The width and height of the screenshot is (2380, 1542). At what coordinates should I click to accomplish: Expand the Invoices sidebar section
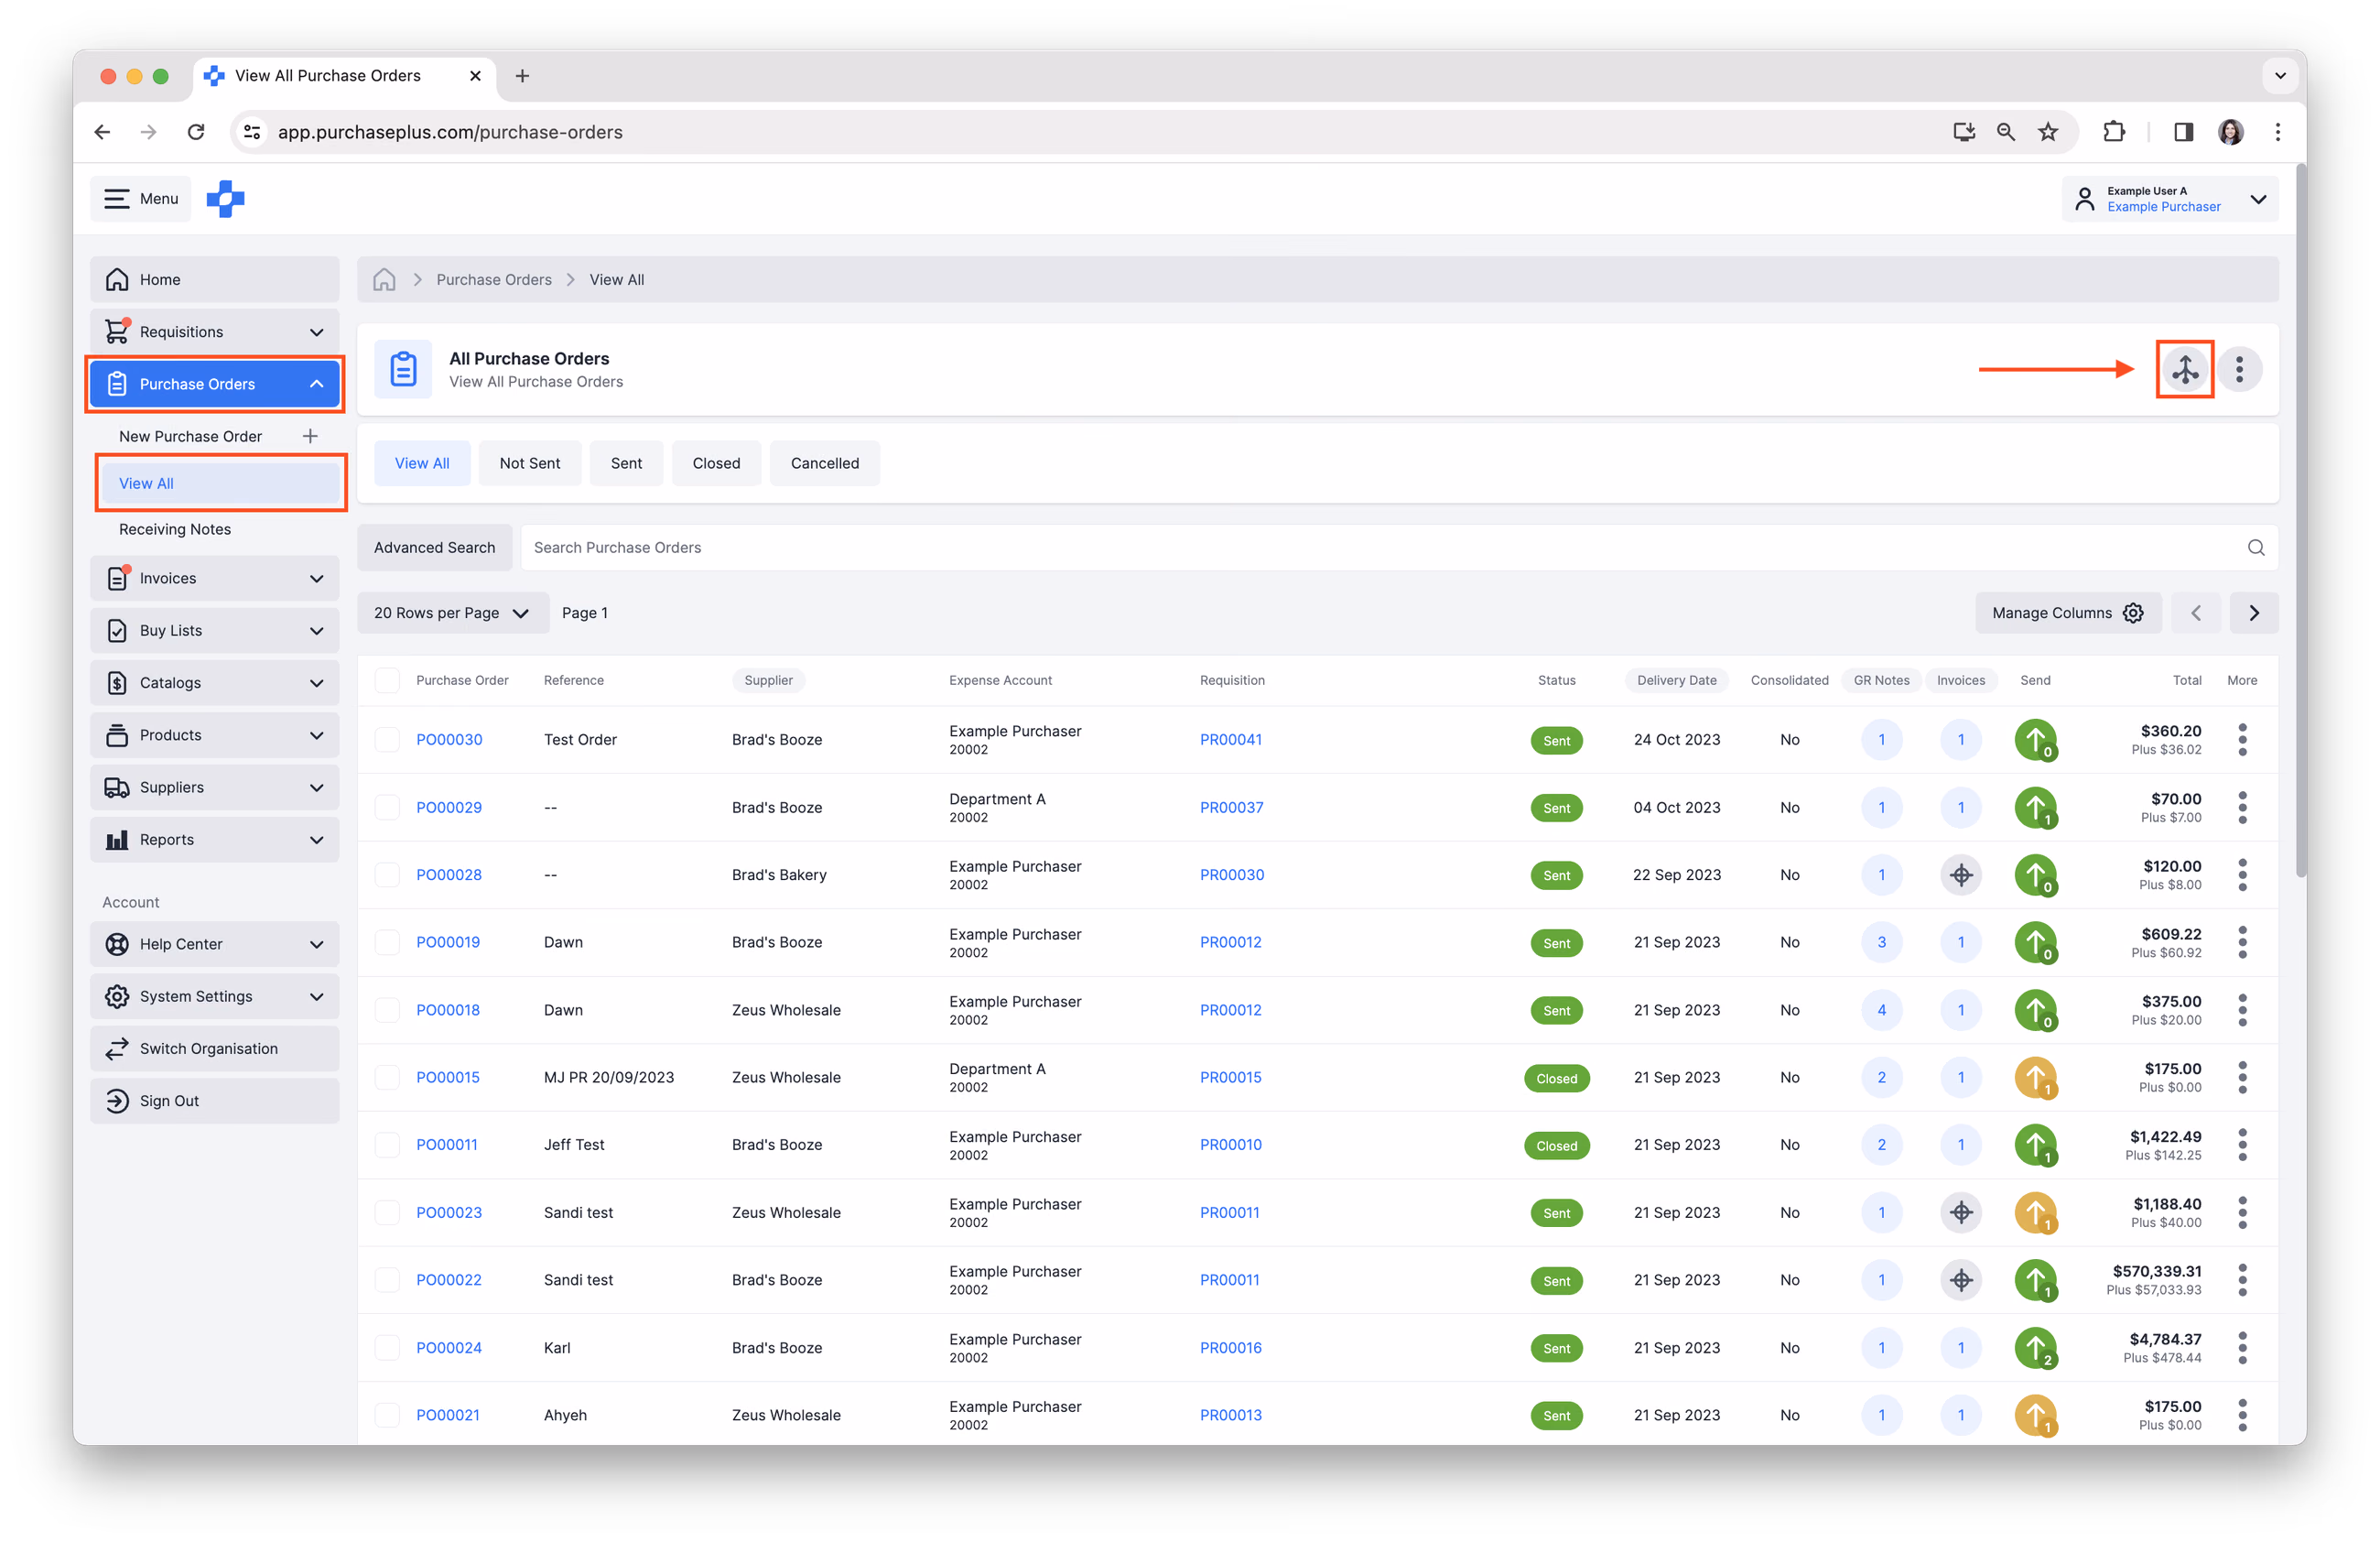pyautogui.click(x=214, y=578)
